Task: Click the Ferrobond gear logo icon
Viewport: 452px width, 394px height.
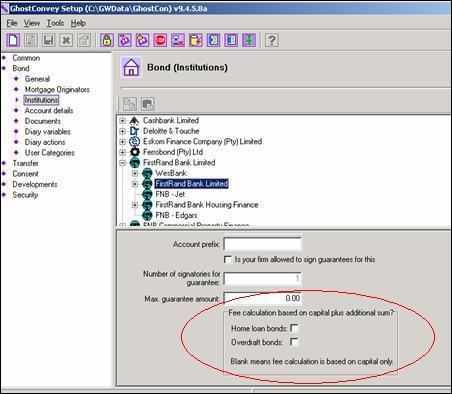Action: coord(135,152)
